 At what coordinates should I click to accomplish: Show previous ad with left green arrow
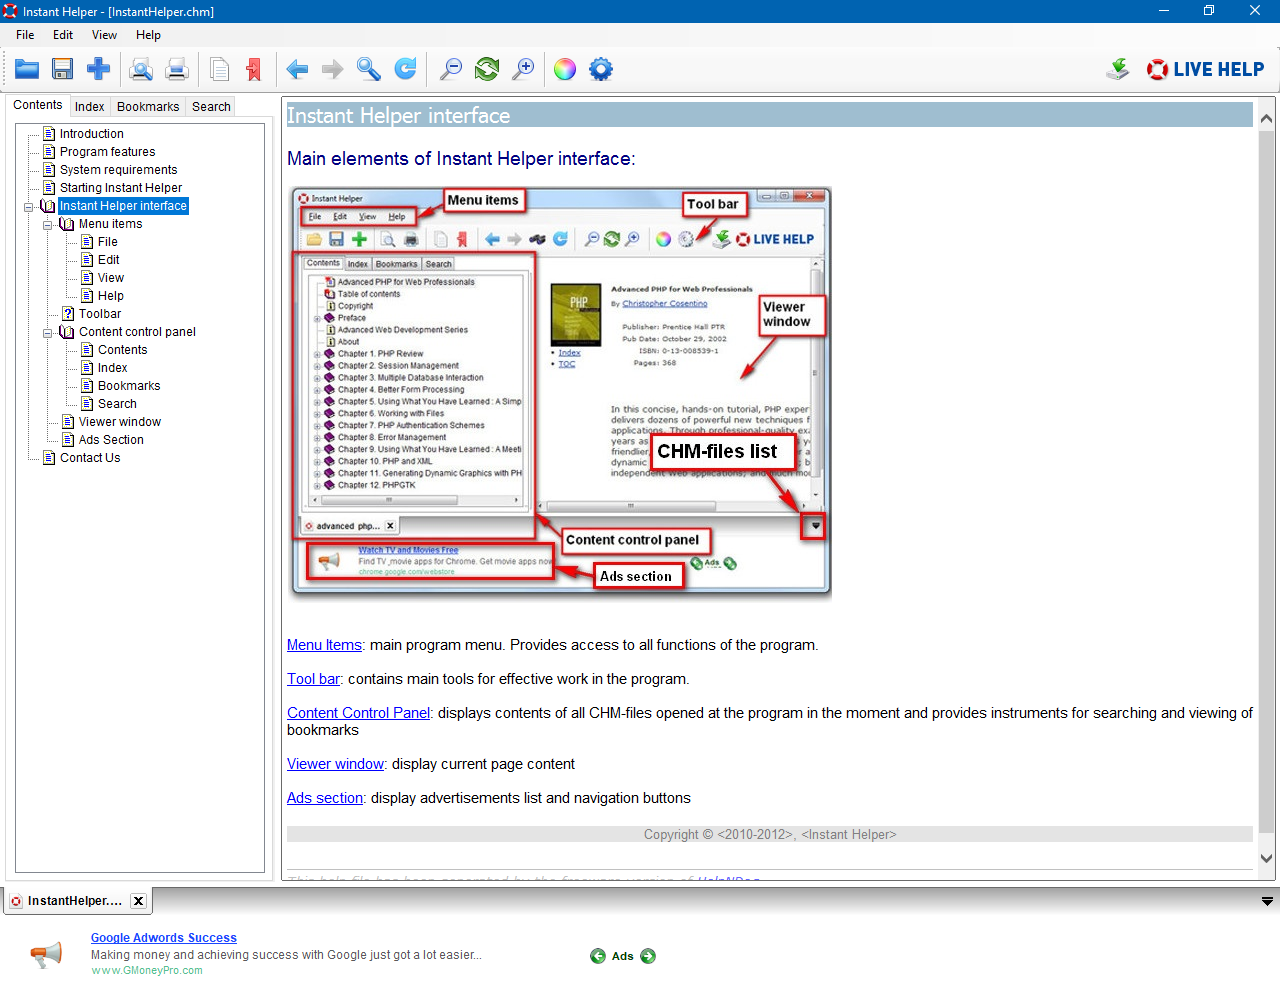click(598, 956)
